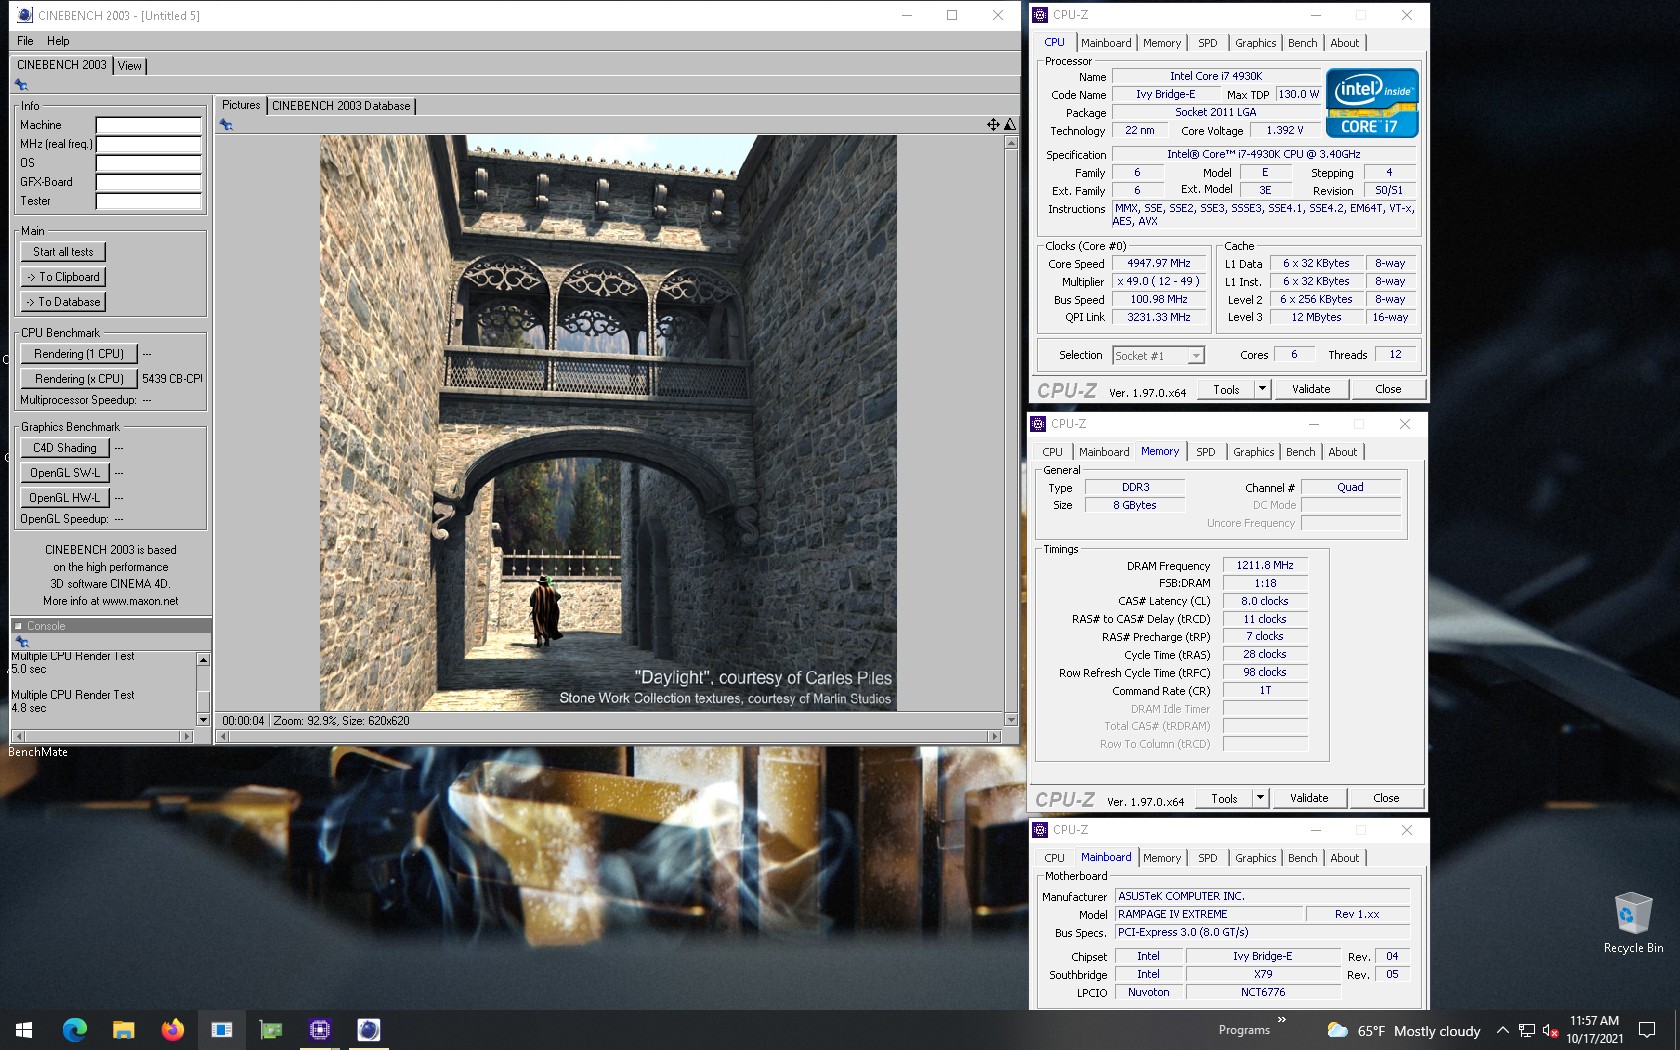The height and width of the screenshot is (1050, 1680).
Task: Run the C4D Shading benchmark
Action: 64,448
